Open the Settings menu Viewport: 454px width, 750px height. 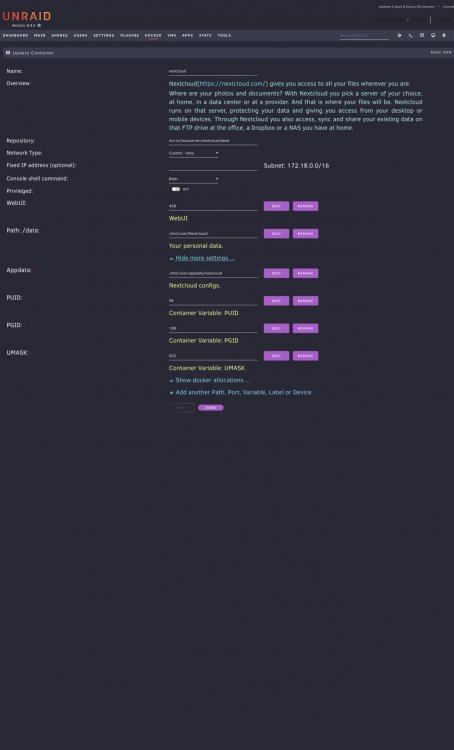(x=103, y=35)
